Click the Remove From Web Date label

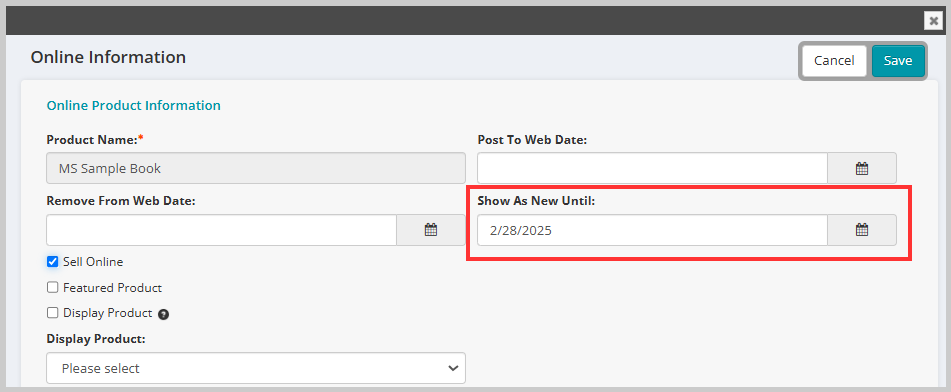pyautogui.click(x=121, y=201)
